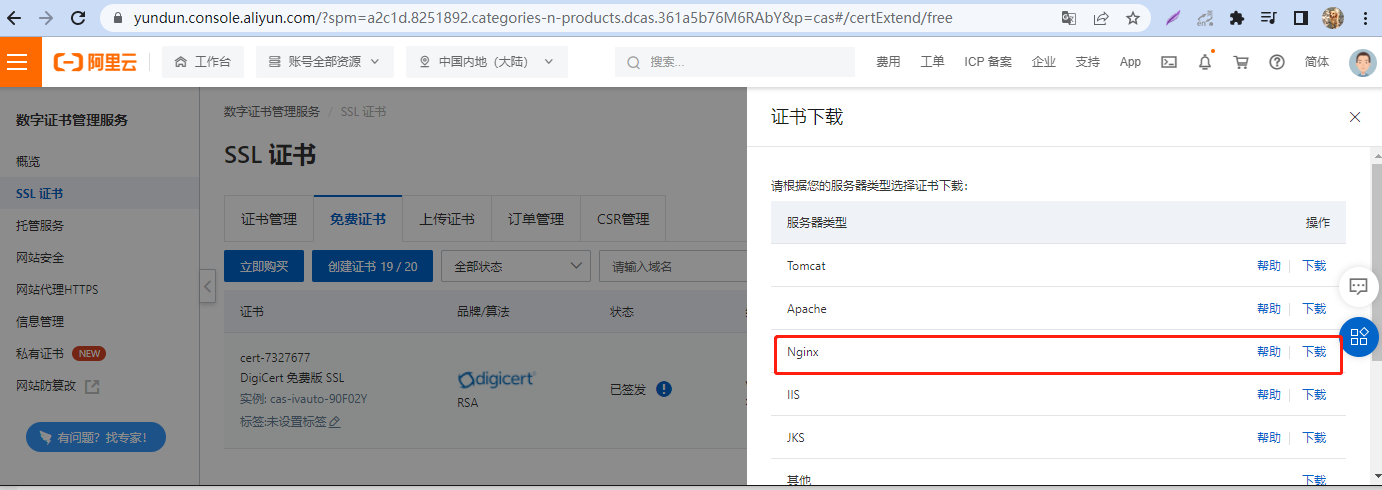Click the top search box

pos(735,62)
